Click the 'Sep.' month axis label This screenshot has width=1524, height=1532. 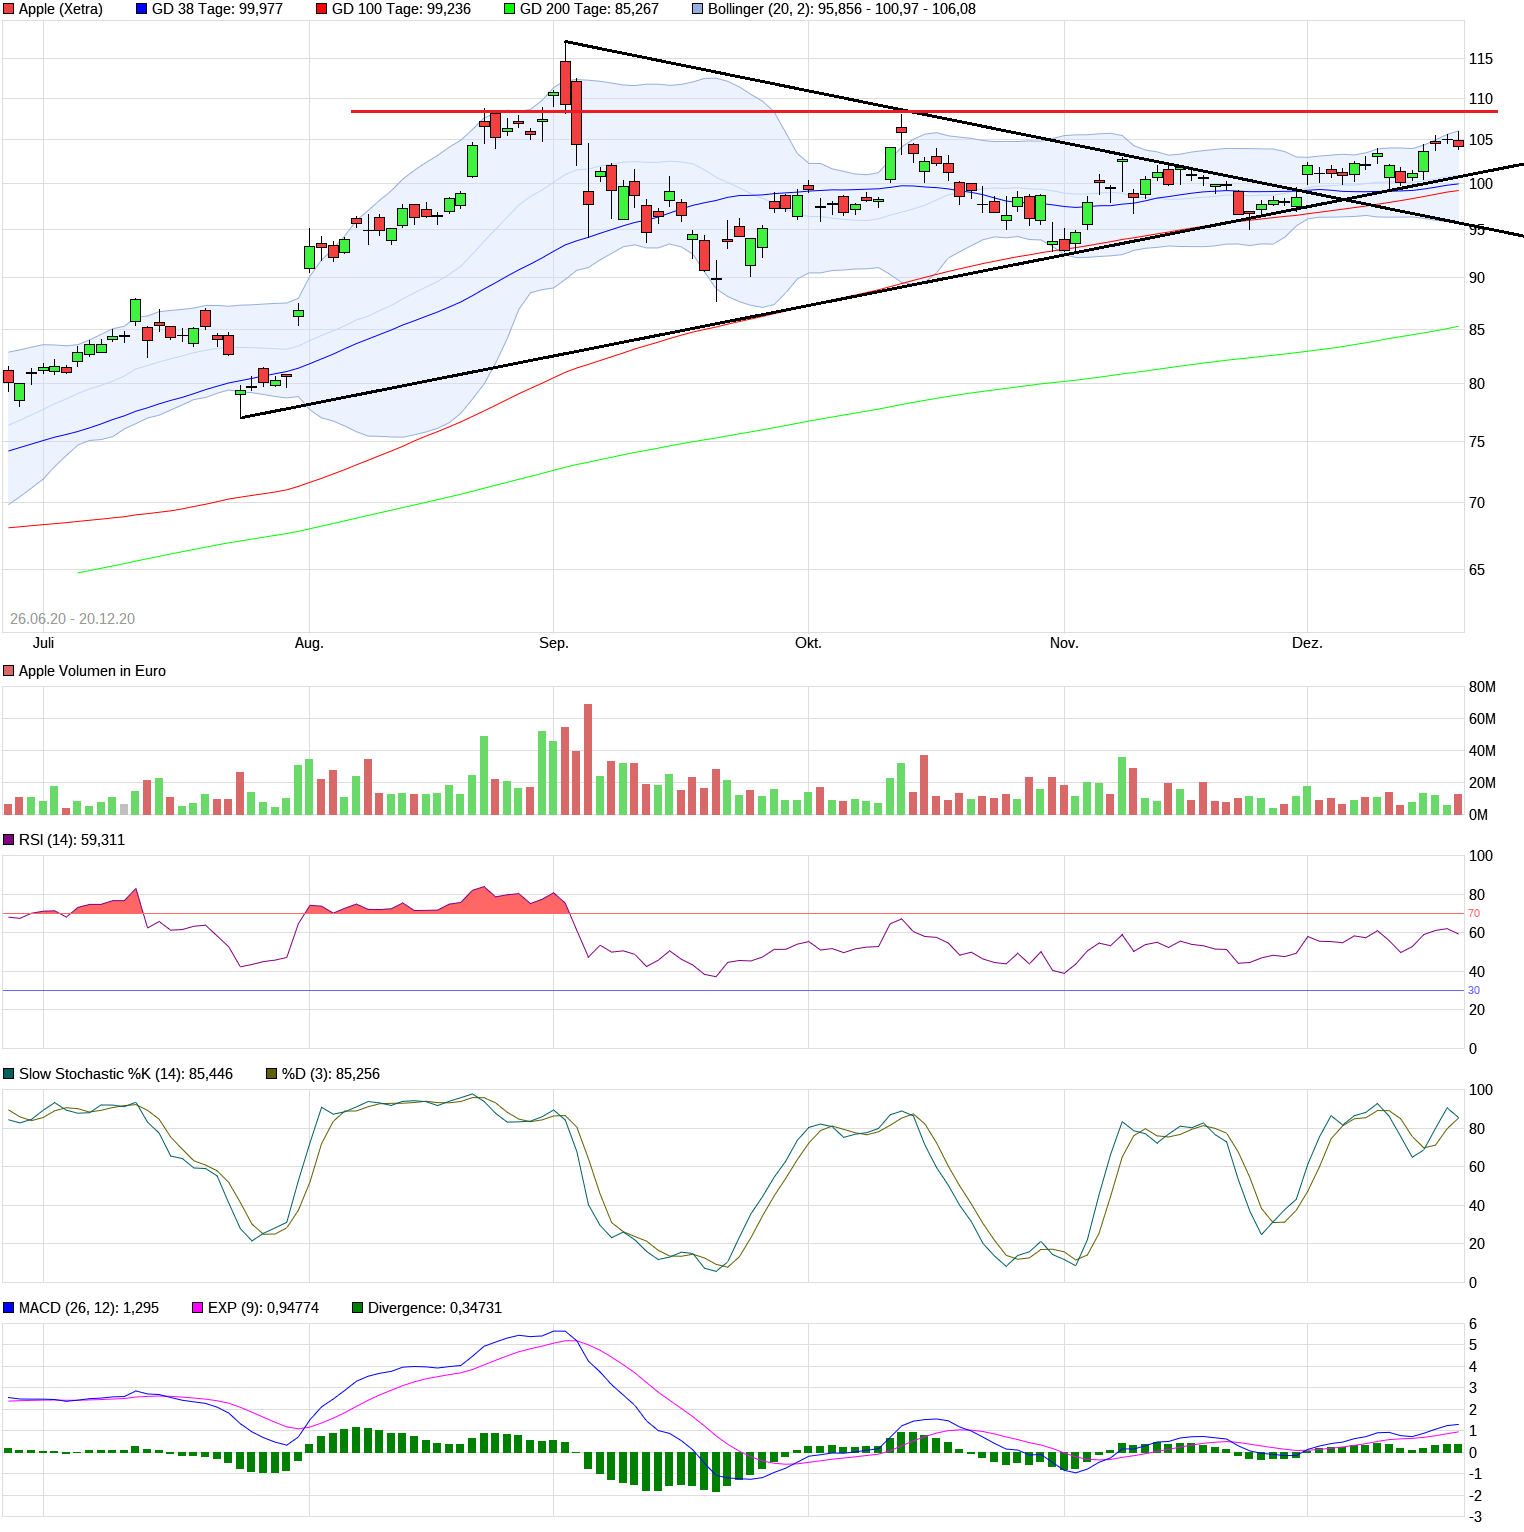(554, 643)
